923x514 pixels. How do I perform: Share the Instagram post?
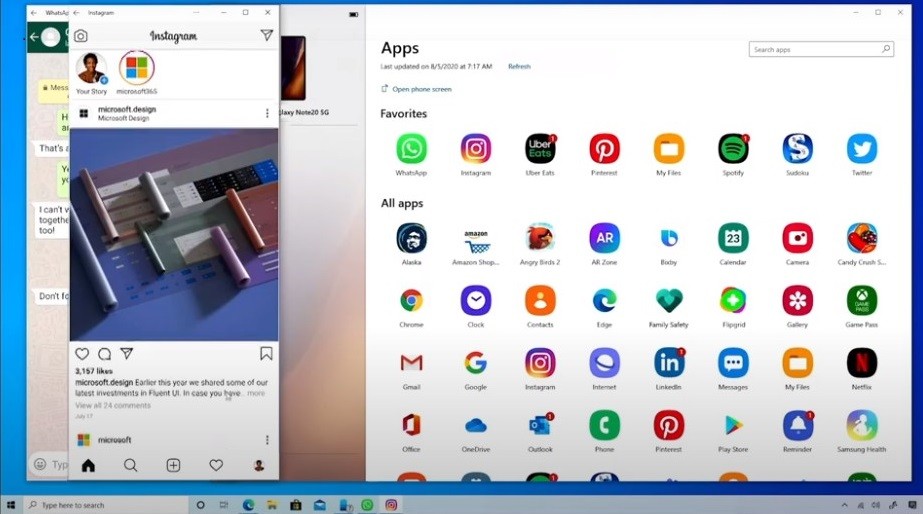point(127,353)
